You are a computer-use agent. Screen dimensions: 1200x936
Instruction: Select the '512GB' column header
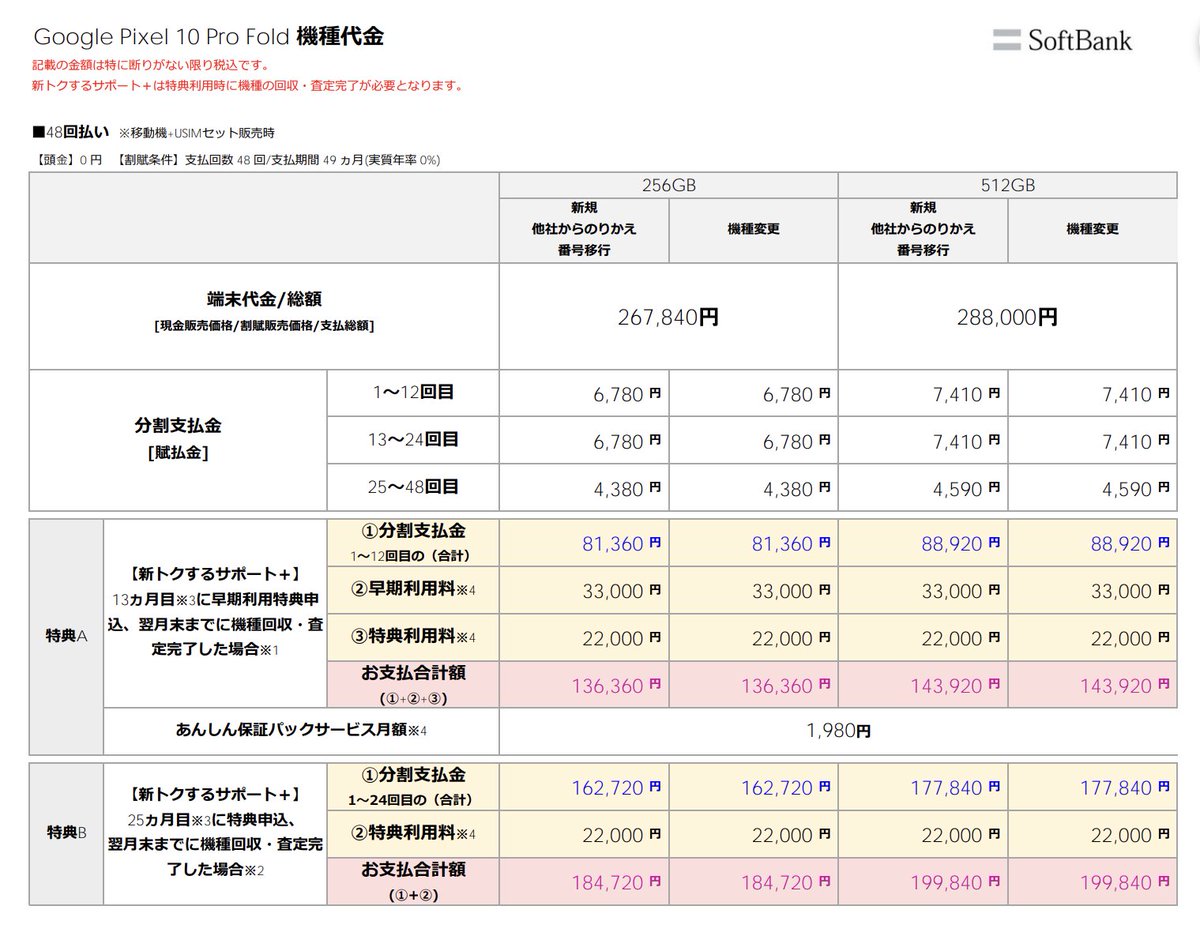click(1008, 185)
